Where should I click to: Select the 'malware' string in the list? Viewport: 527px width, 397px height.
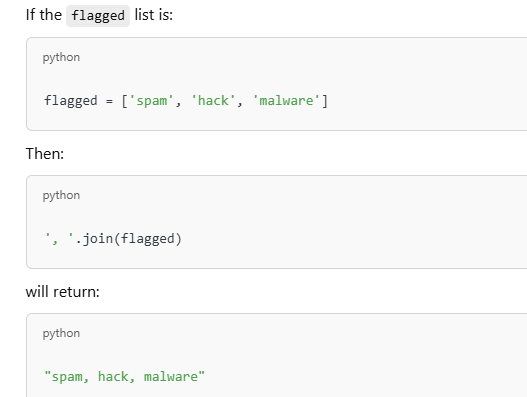tap(286, 101)
